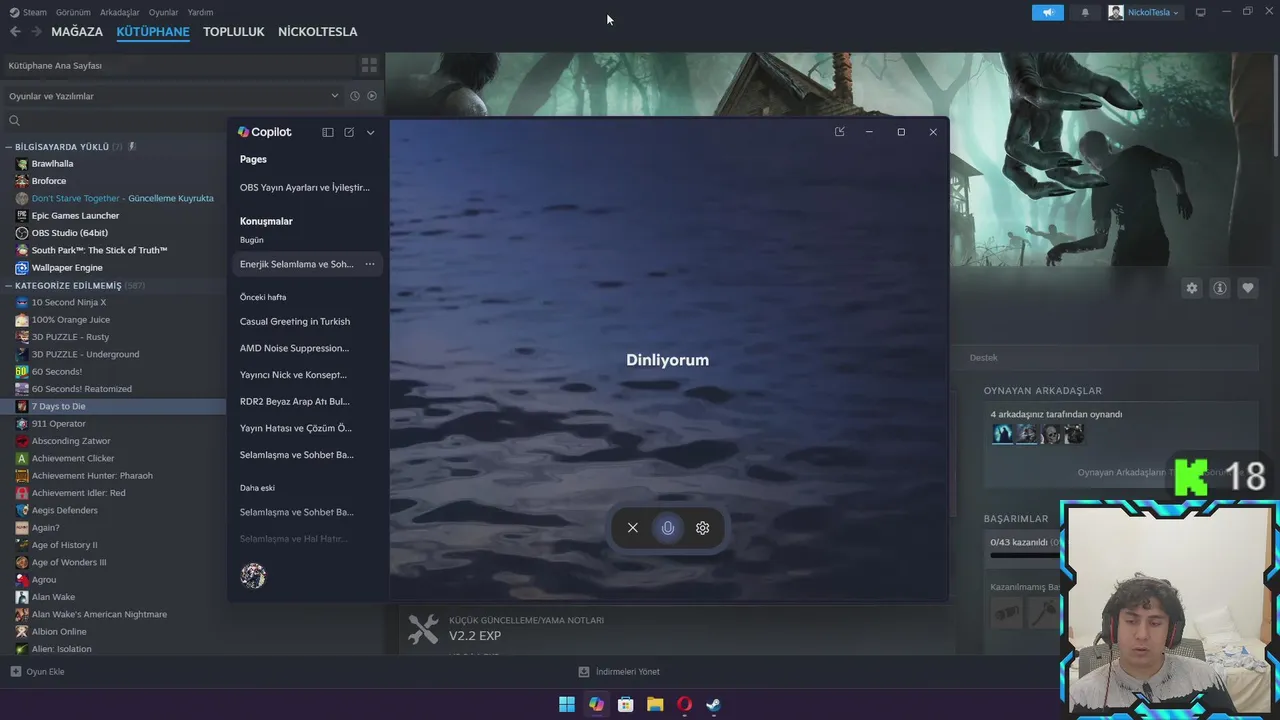Image resolution: width=1280 pixels, height=720 pixels.
Task: Open RDR2 Beyaz Arap Atı conversation
Action: pos(294,401)
